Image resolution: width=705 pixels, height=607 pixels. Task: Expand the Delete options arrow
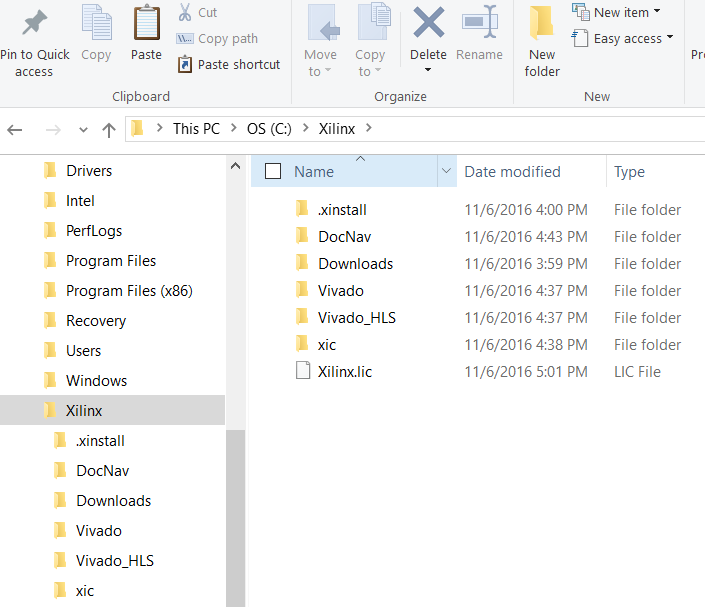coord(428,70)
